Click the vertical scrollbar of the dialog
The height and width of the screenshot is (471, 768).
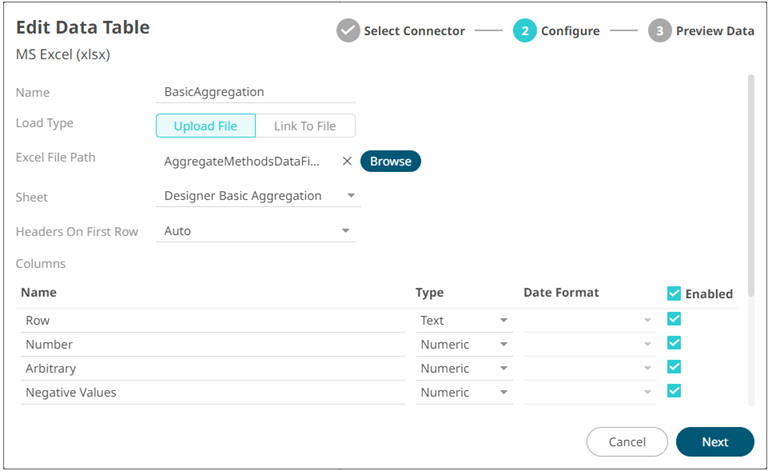pos(751,180)
